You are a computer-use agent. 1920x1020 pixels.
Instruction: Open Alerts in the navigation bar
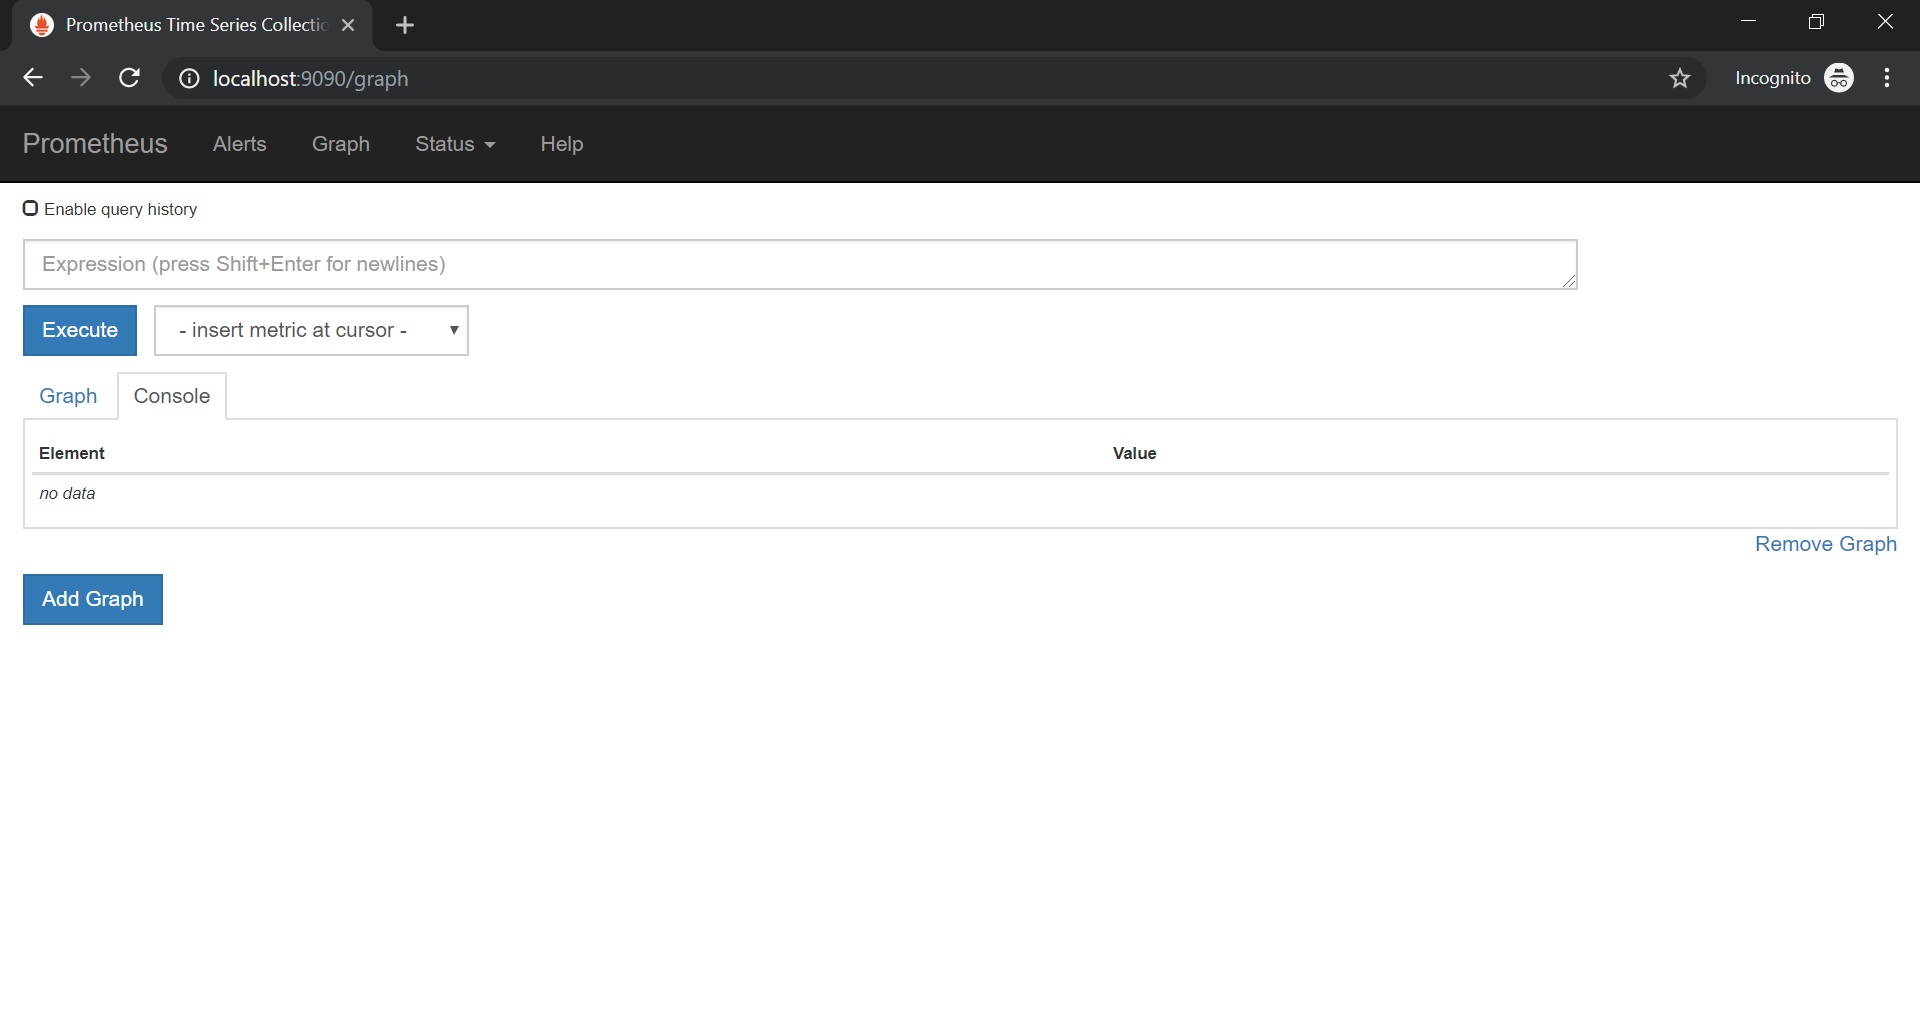239,144
